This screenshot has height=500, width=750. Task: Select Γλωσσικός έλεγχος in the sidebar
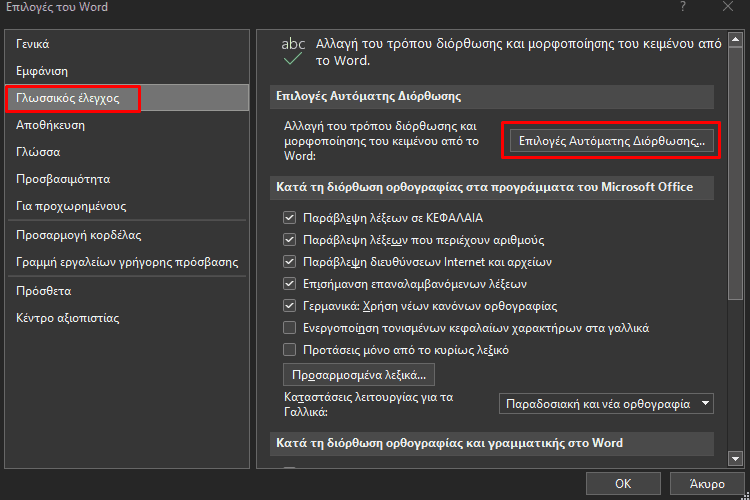tap(128, 98)
